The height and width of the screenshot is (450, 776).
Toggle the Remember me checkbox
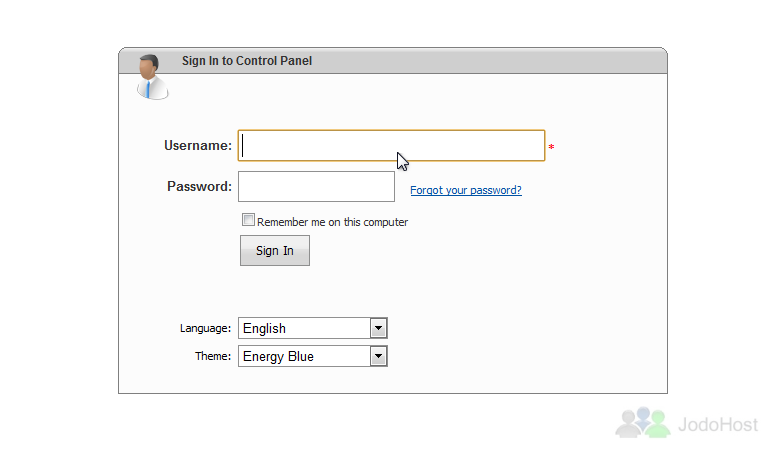248,220
